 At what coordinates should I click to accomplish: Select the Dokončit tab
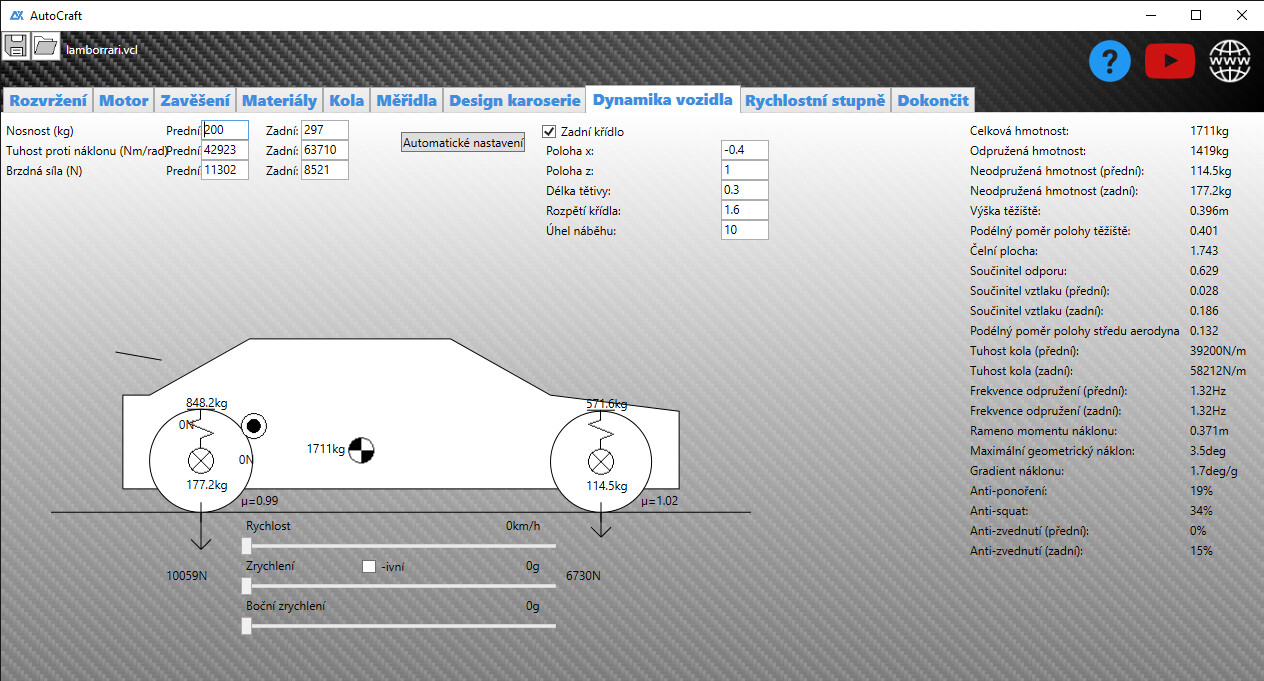931,100
